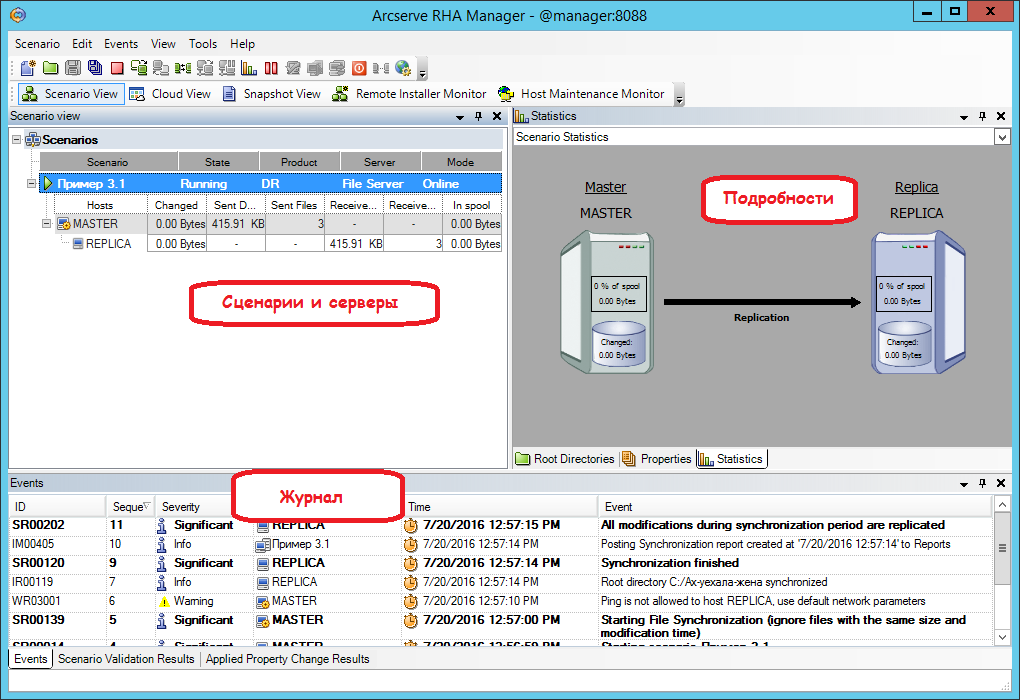Open Scenario Validation Results tab
1020x700 pixels.
click(x=126, y=659)
